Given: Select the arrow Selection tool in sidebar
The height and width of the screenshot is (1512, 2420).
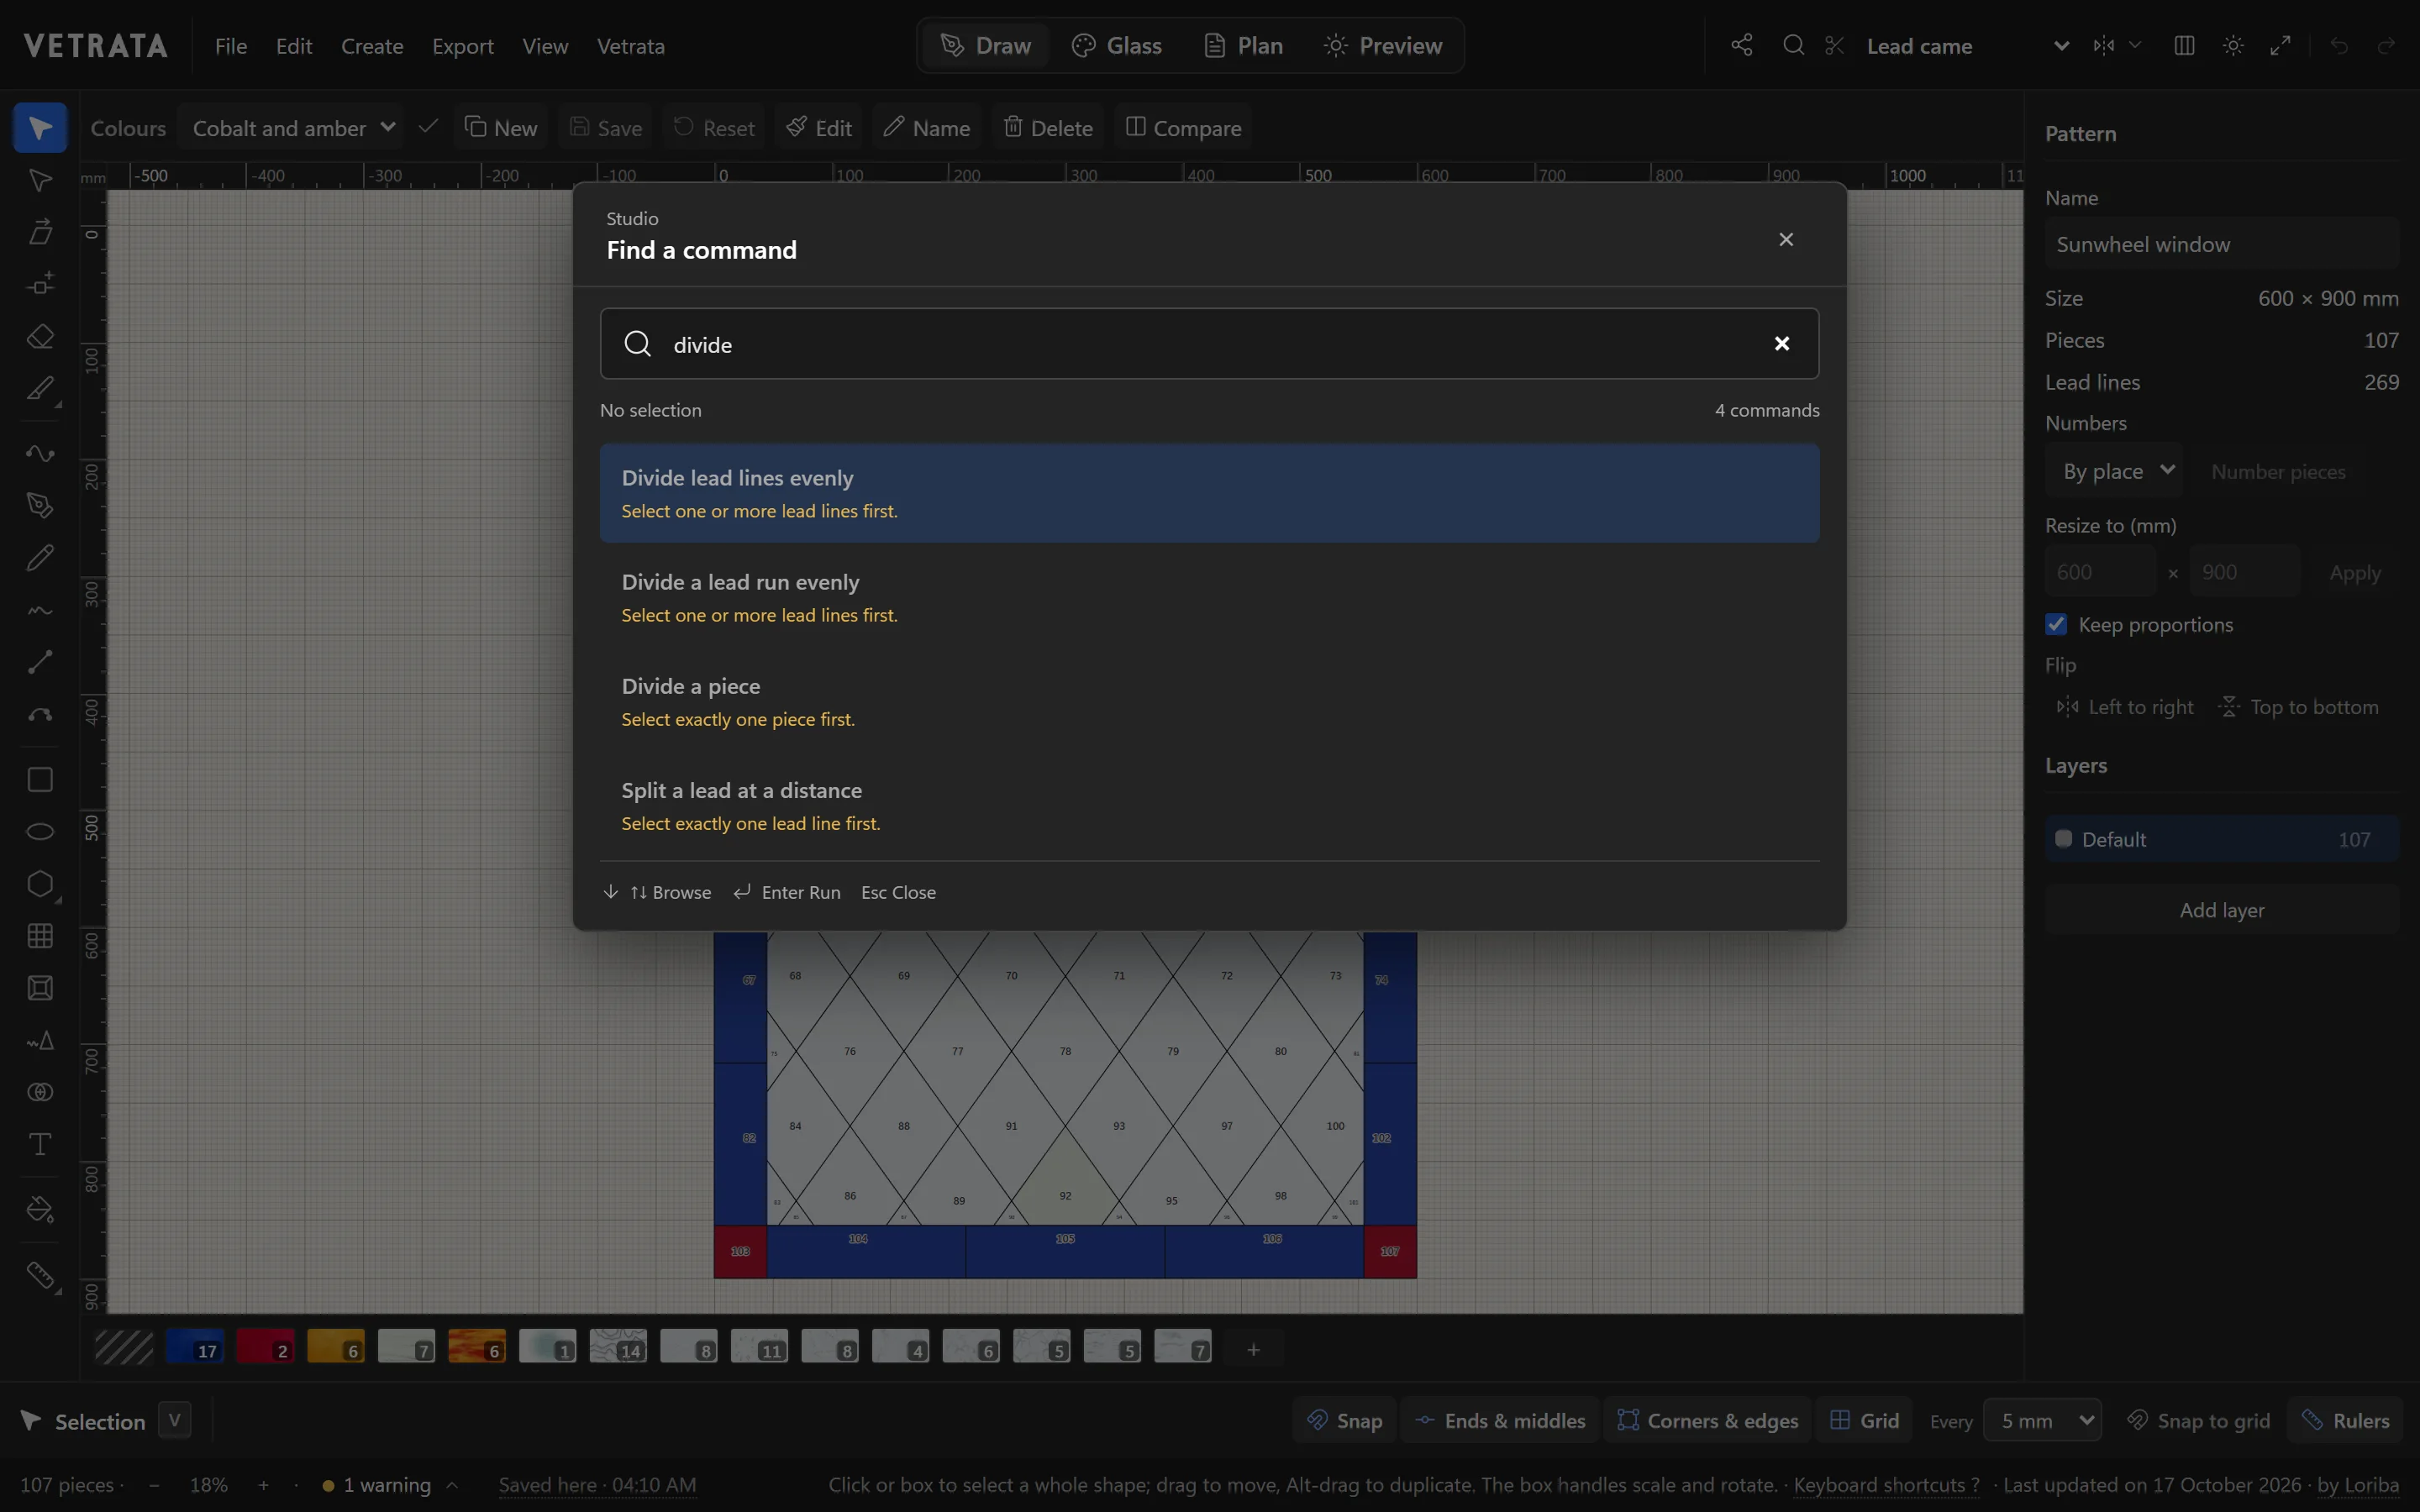Looking at the screenshot, I should coord(40,128).
